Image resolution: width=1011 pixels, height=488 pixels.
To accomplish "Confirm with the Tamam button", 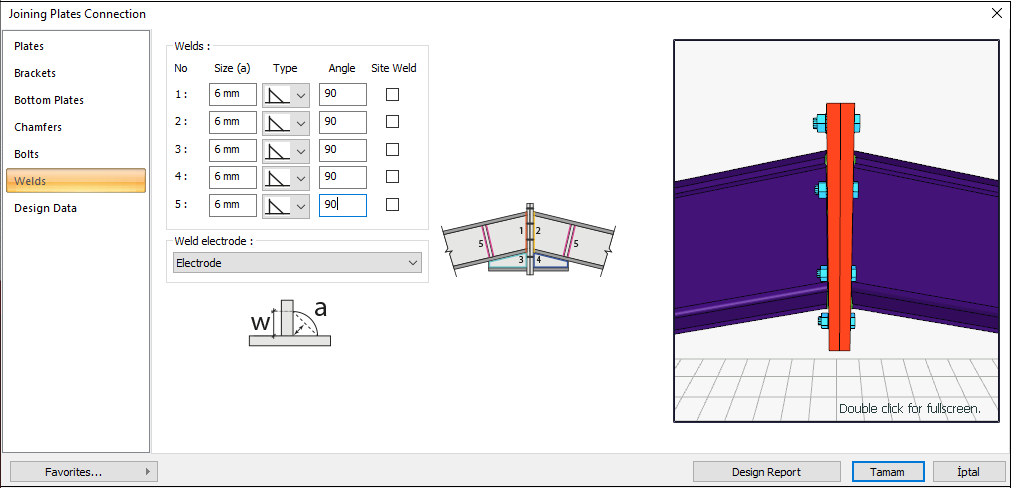I will tap(888, 472).
